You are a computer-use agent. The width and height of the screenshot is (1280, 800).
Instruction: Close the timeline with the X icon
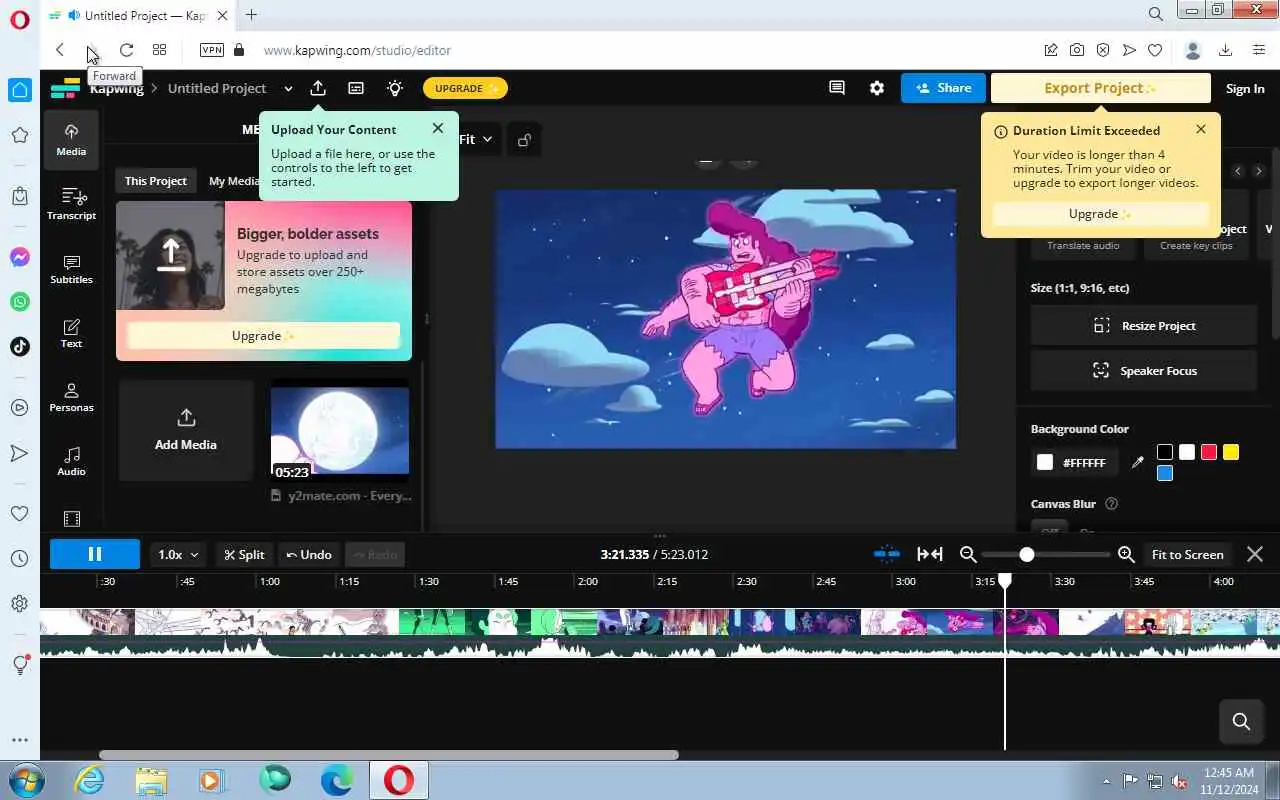point(1255,554)
